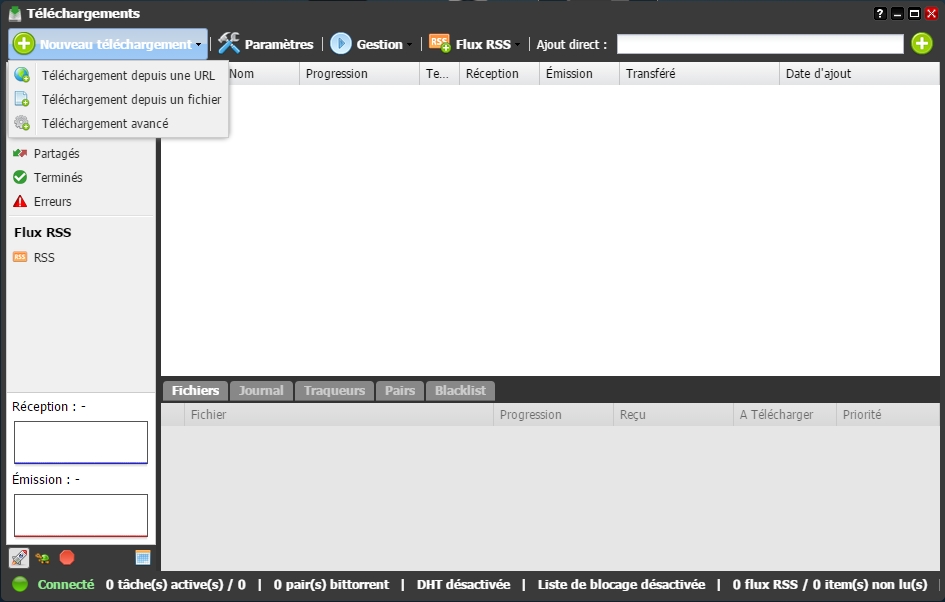Screen dimensions: 945x602
Task: Enable turtle slow-speed mode
Action: pos(42,558)
